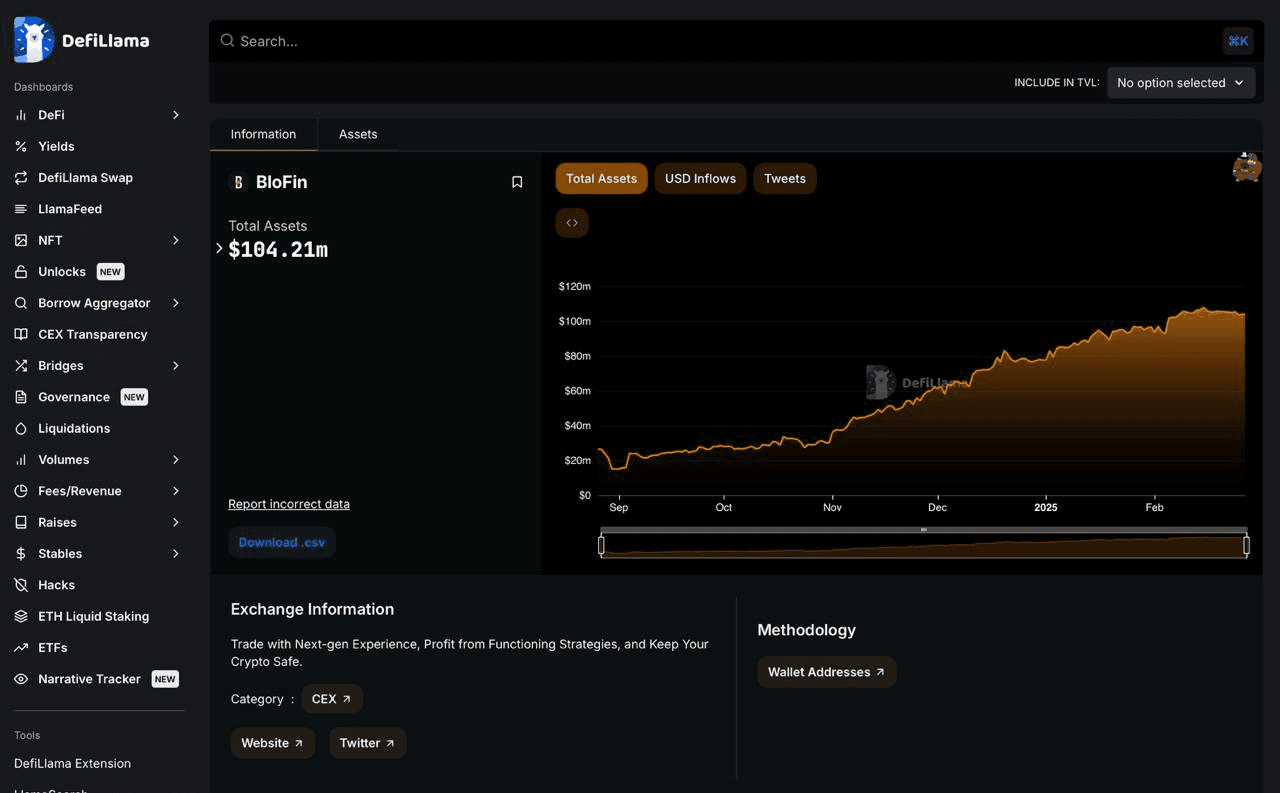Click the ETFs trending arrow icon
The image size is (1280, 793).
click(21, 648)
